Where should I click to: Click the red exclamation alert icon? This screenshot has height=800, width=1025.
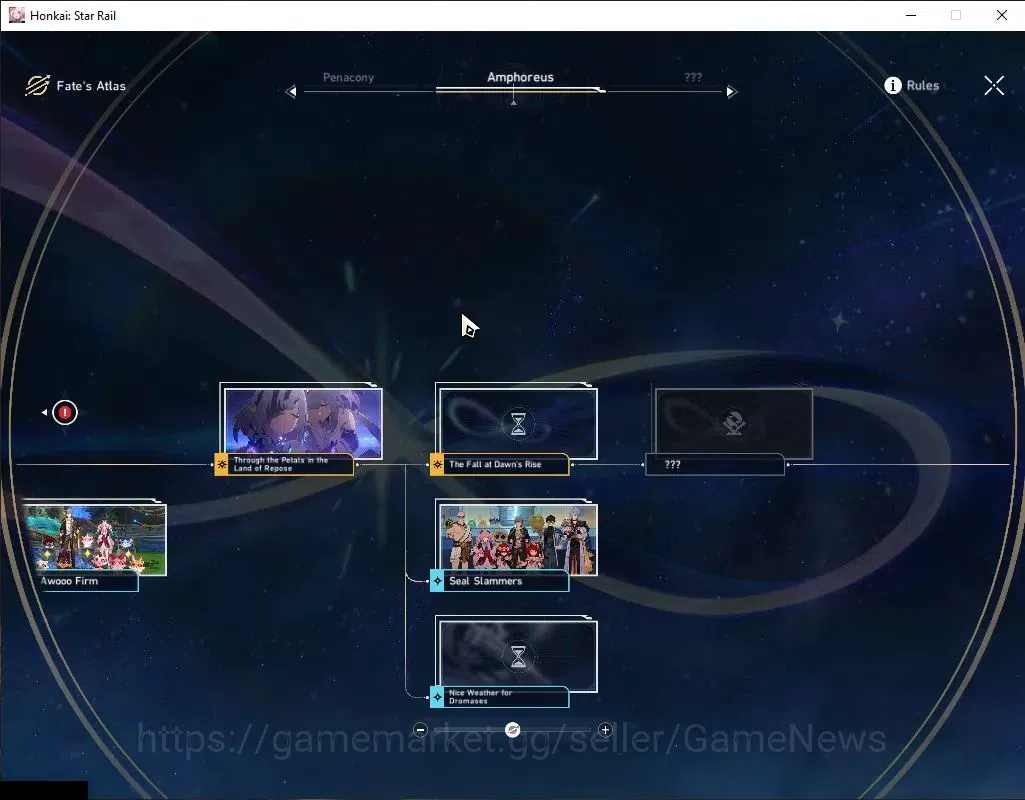click(65, 412)
